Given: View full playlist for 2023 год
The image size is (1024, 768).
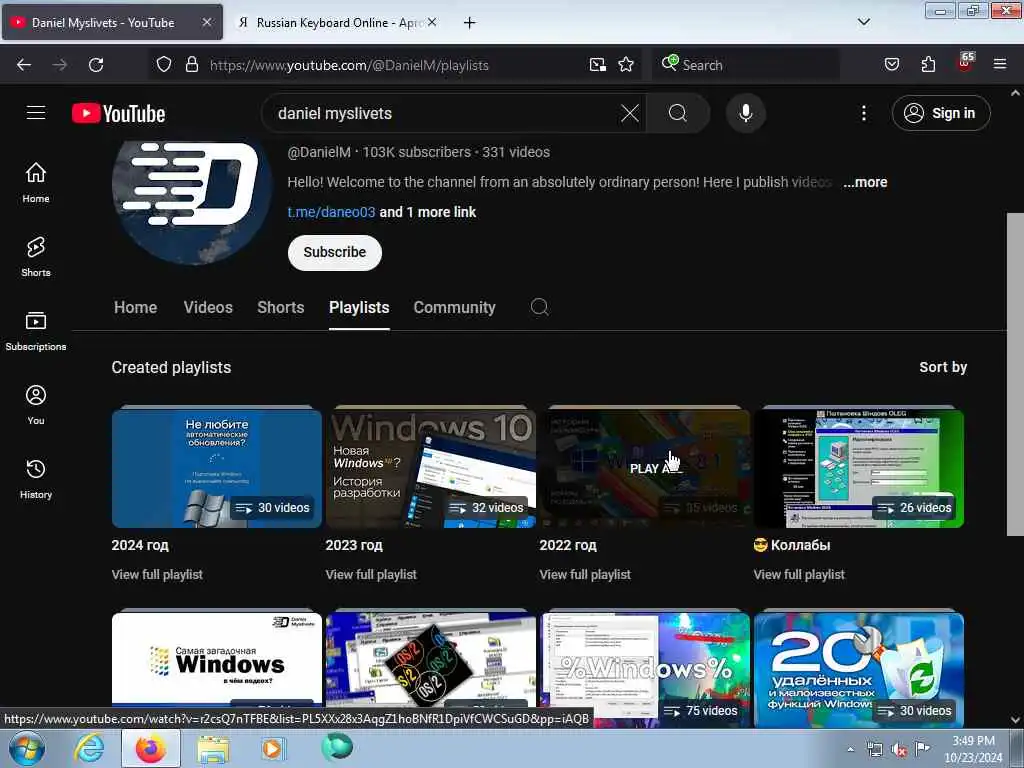Looking at the screenshot, I should (x=371, y=575).
